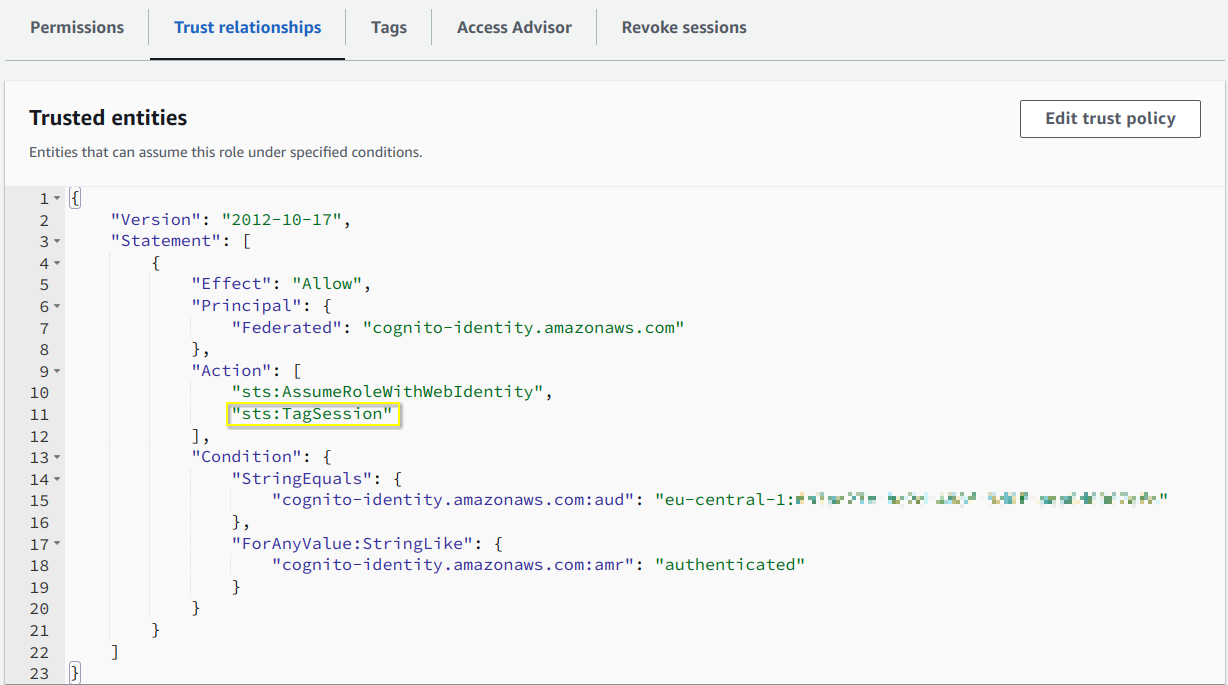1228x685 pixels.
Task: Click the "Federated" key text
Action: (286, 328)
